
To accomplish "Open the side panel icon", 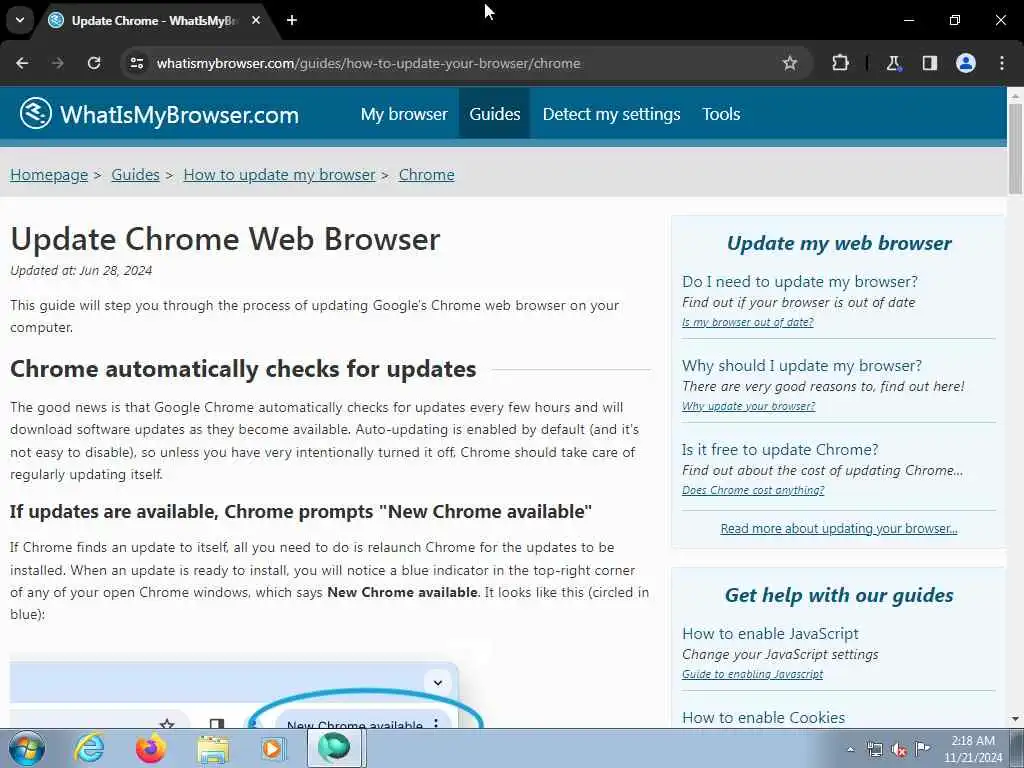I will point(930,63).
